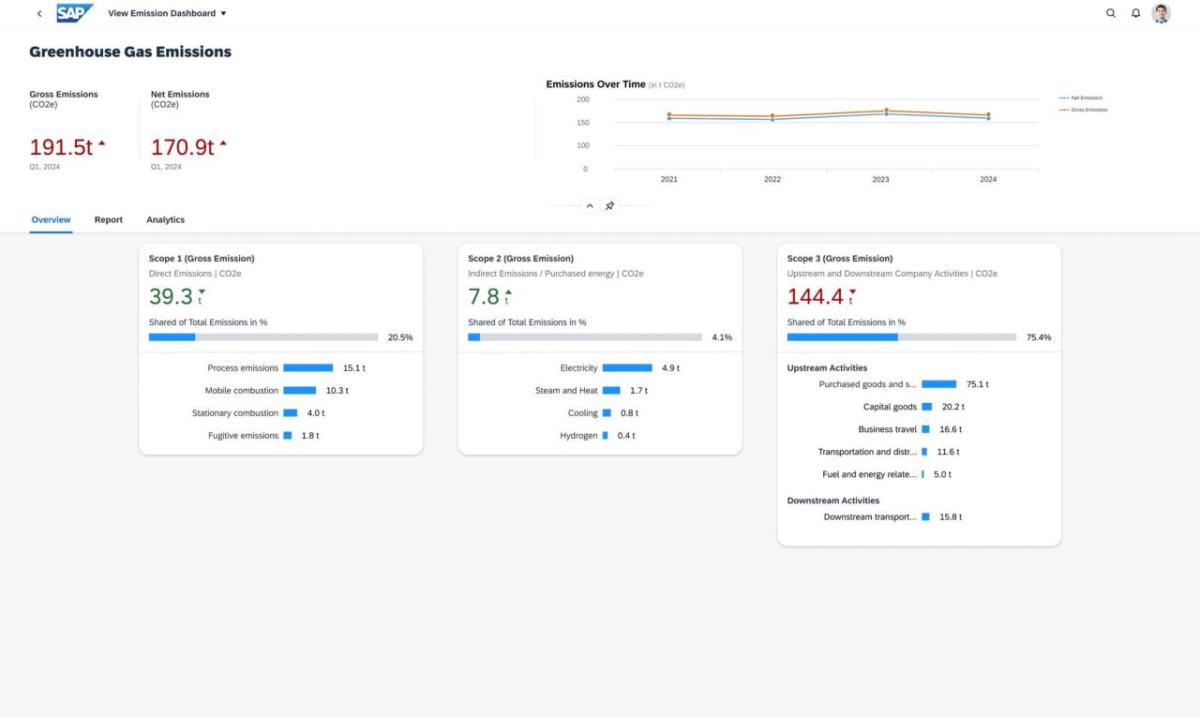The width and height of the screenshot is (1200, 717).
Task: Toggle Gross Emissions legend entry
Action: (x=1085, y=110)
